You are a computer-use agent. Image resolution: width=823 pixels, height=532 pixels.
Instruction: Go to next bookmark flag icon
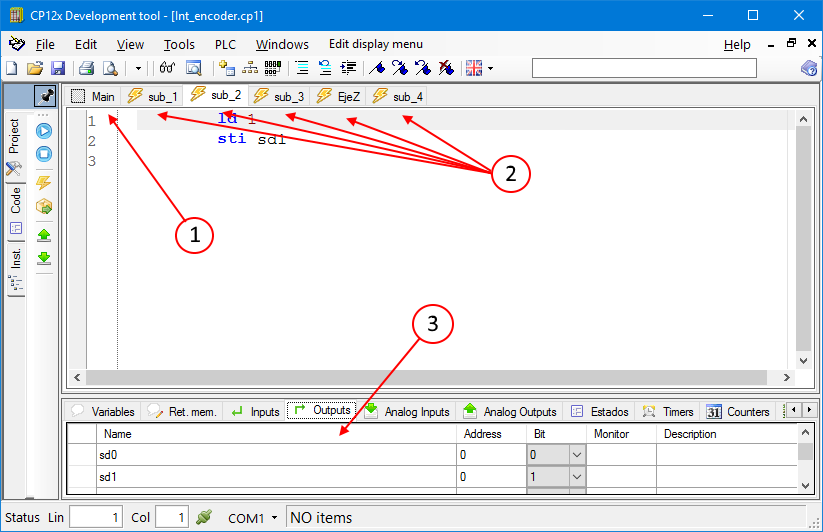pyautogui.click(x=400, y=68)
